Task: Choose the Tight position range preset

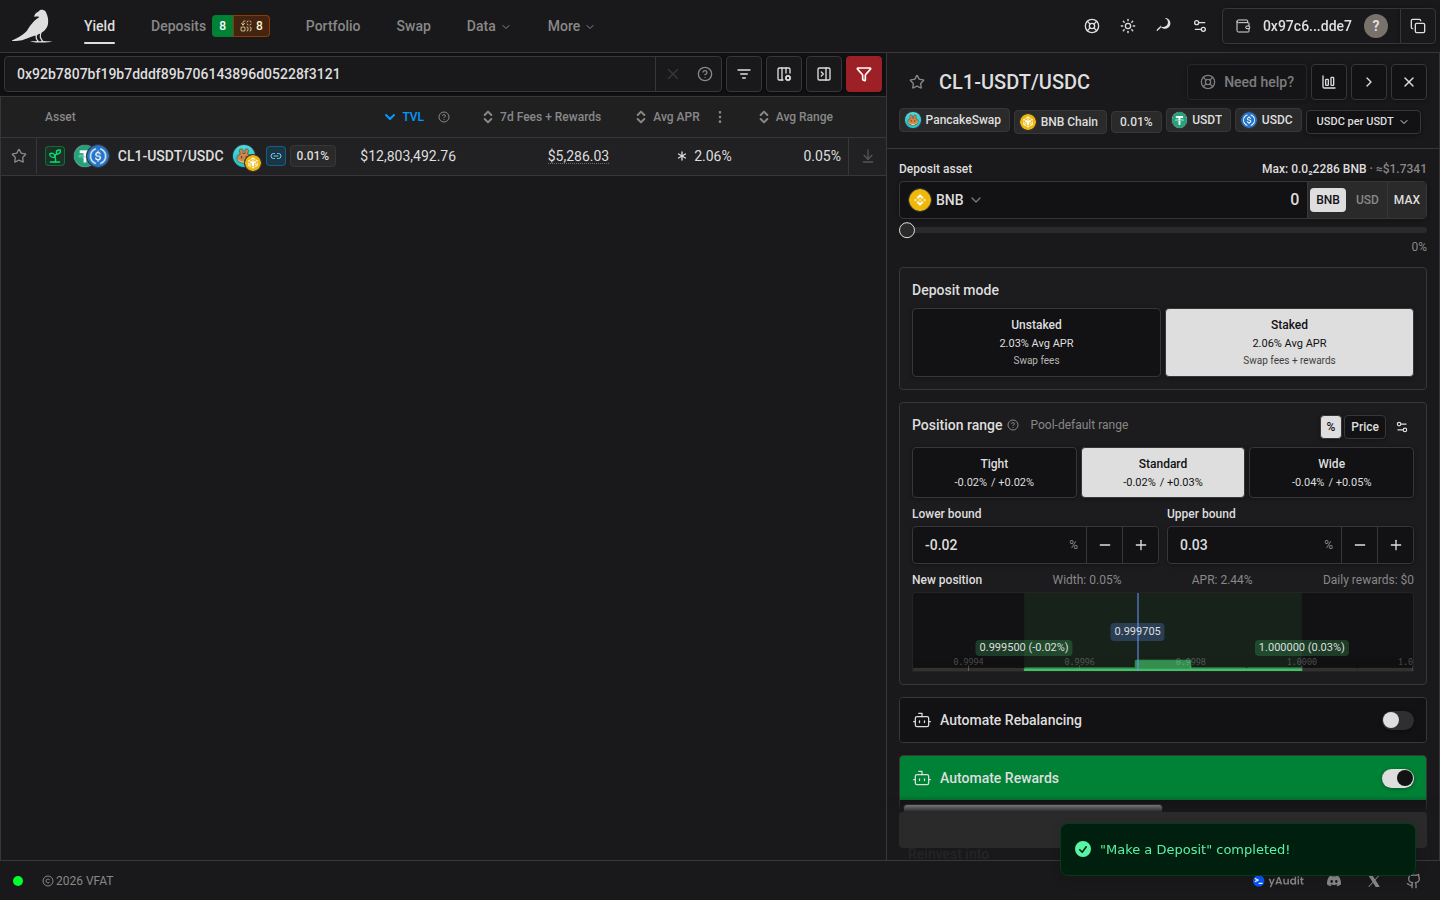Action: coord(994,472)
